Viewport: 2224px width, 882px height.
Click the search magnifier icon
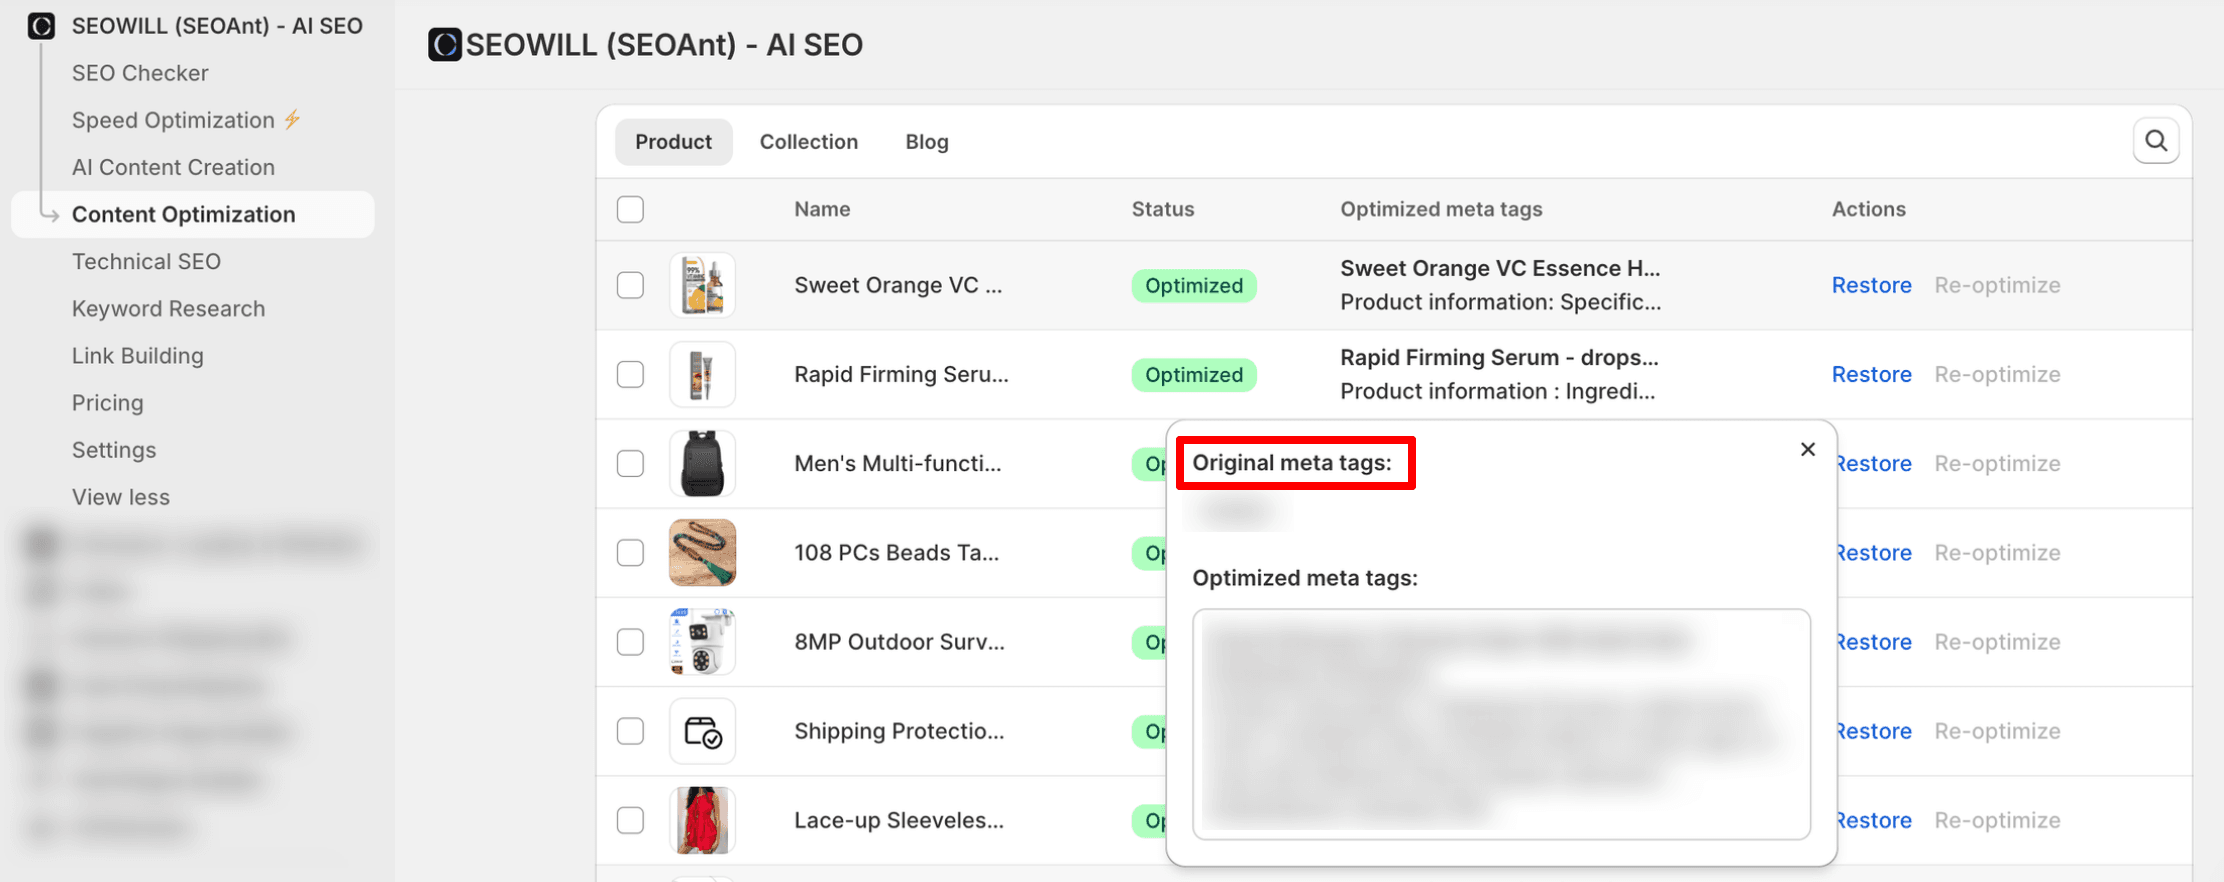2155,141
